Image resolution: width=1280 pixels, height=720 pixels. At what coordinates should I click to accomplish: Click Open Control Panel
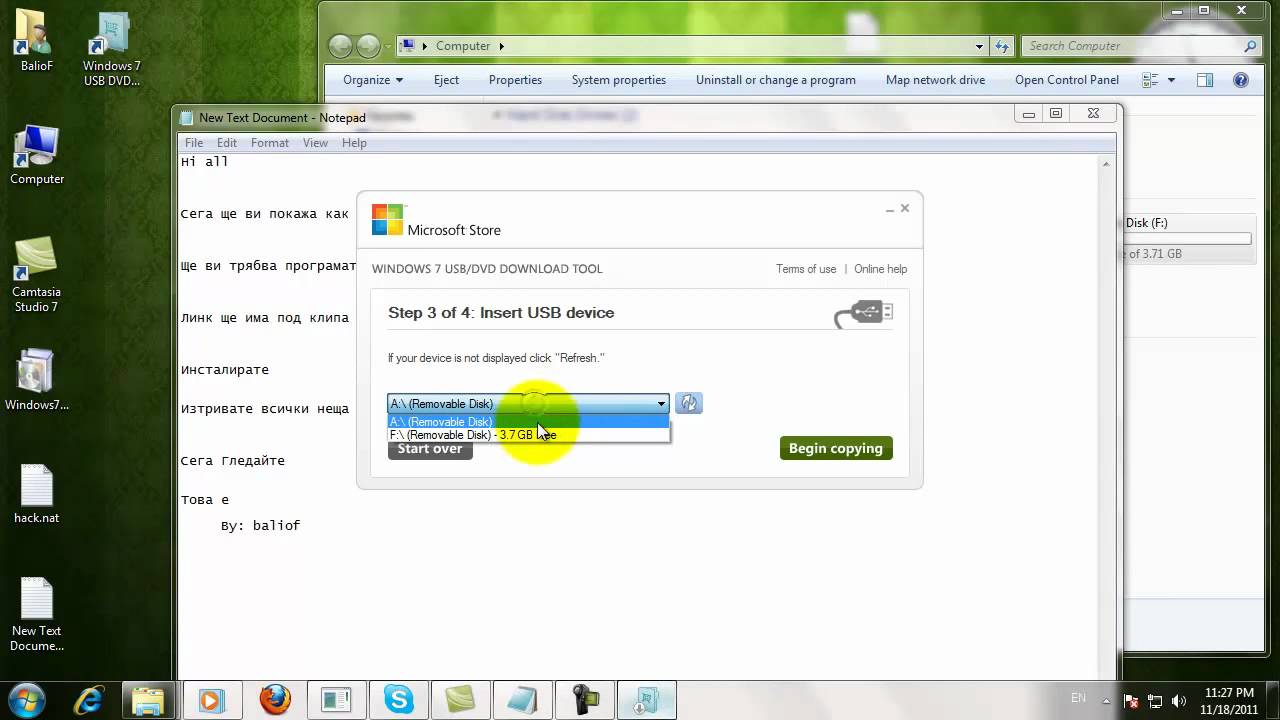[1067, 80]
